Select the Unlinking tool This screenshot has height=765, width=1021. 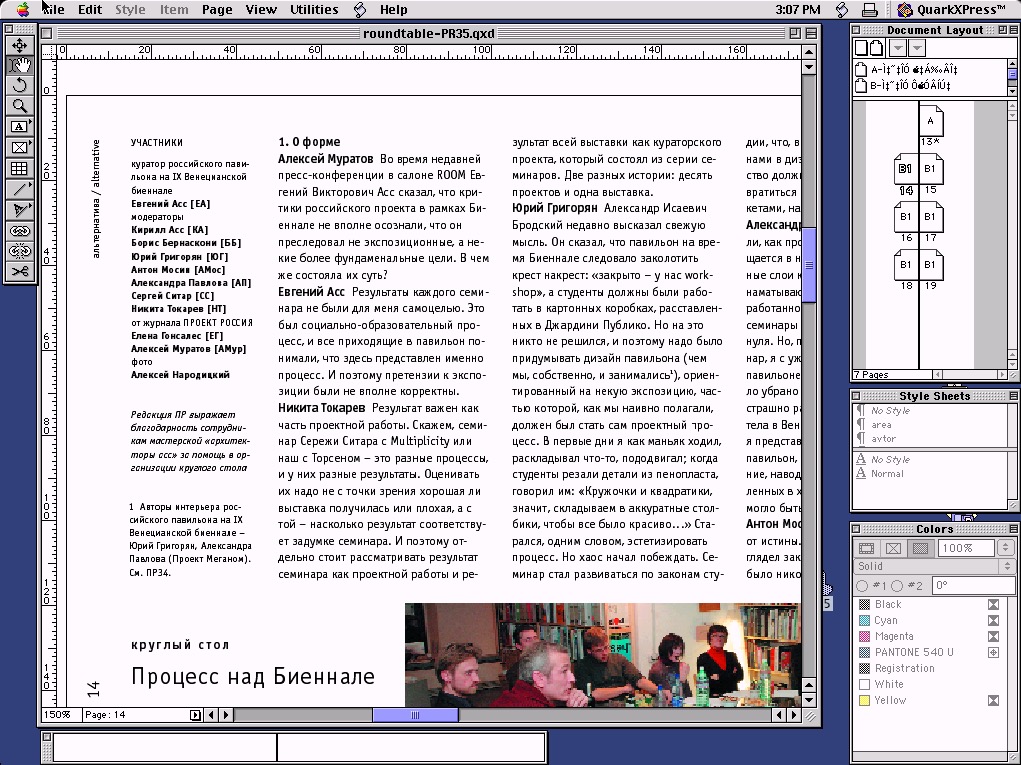(20, 251)
